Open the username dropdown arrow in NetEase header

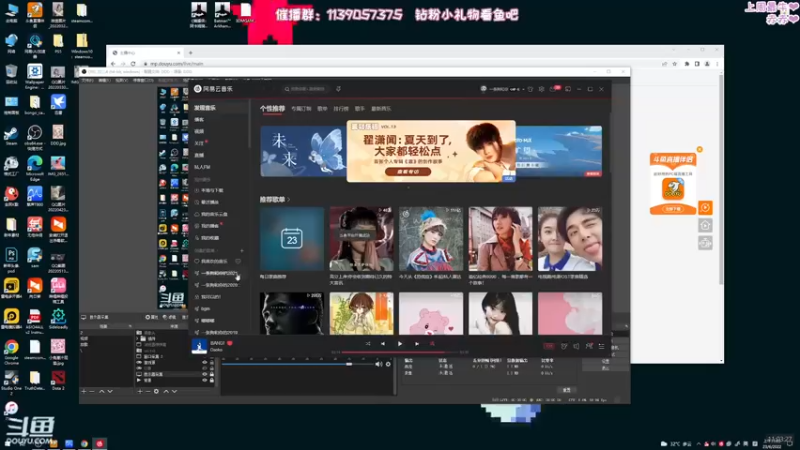click(523, 89)
